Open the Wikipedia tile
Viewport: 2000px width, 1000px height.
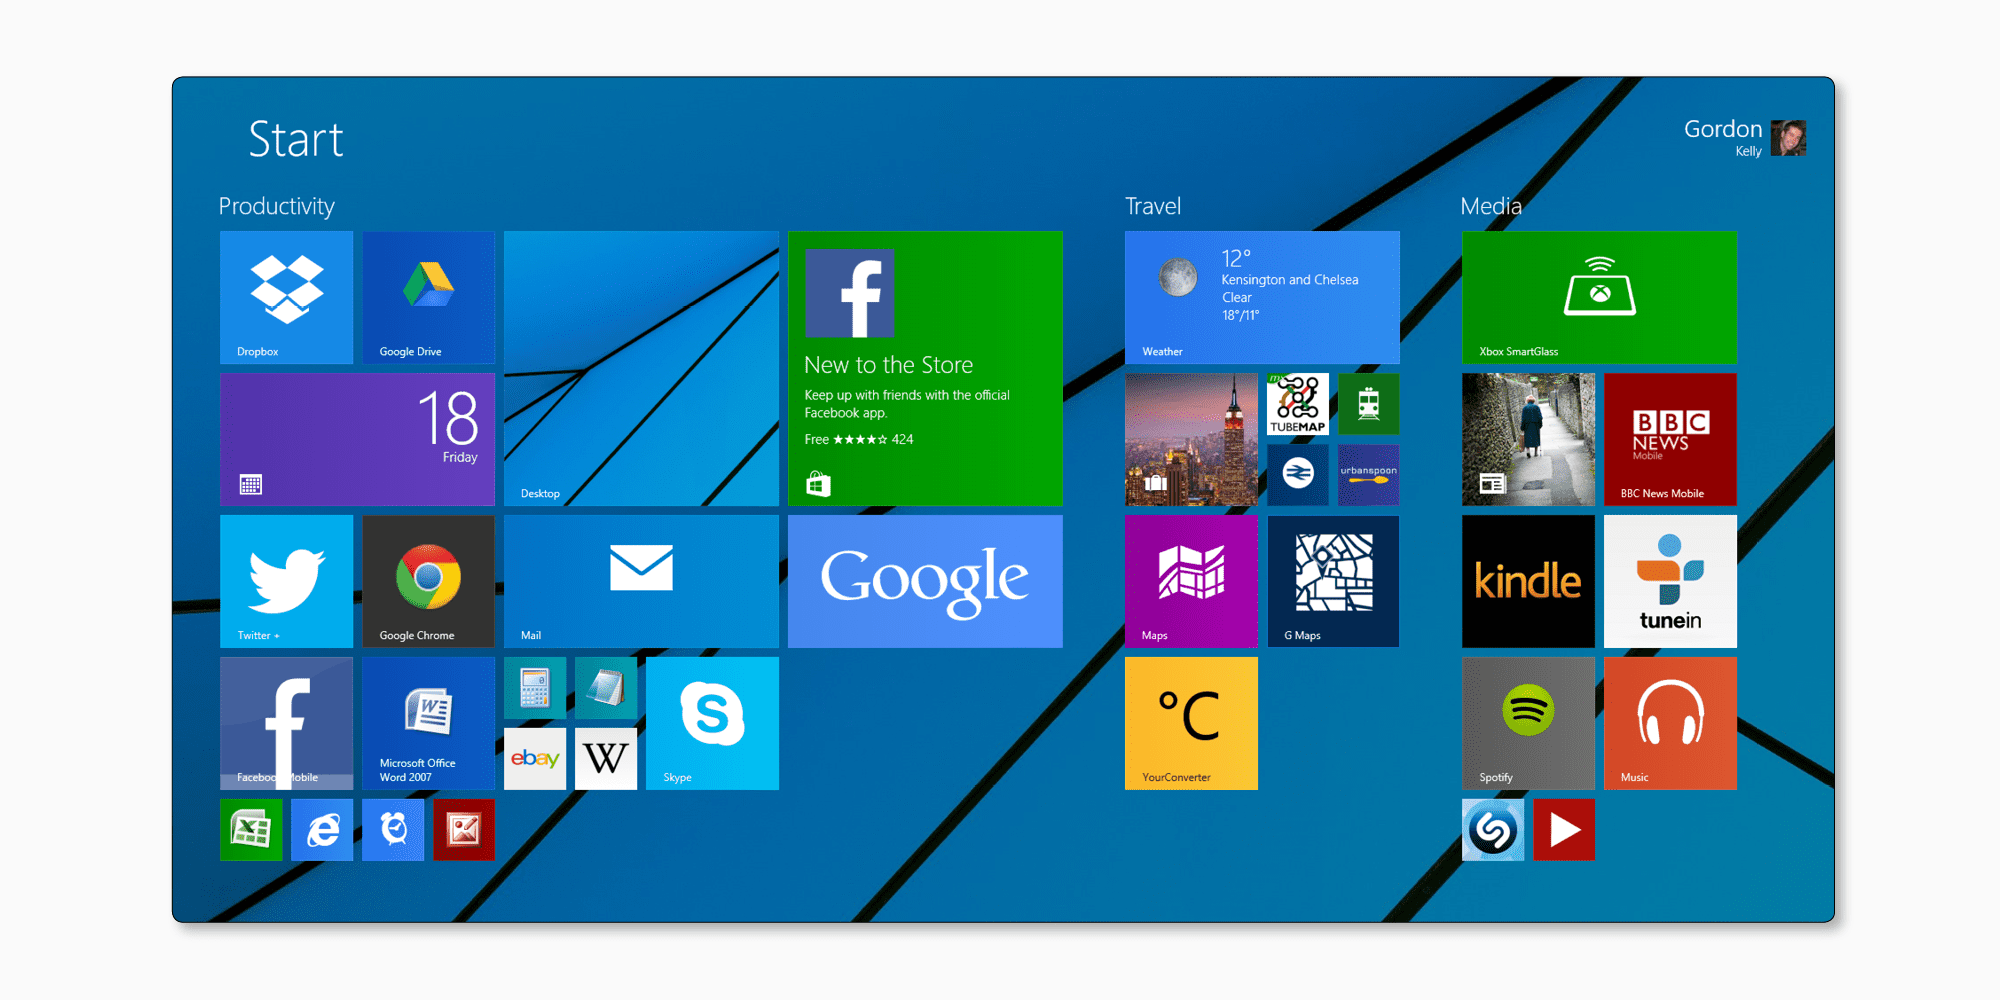(606, 759)
